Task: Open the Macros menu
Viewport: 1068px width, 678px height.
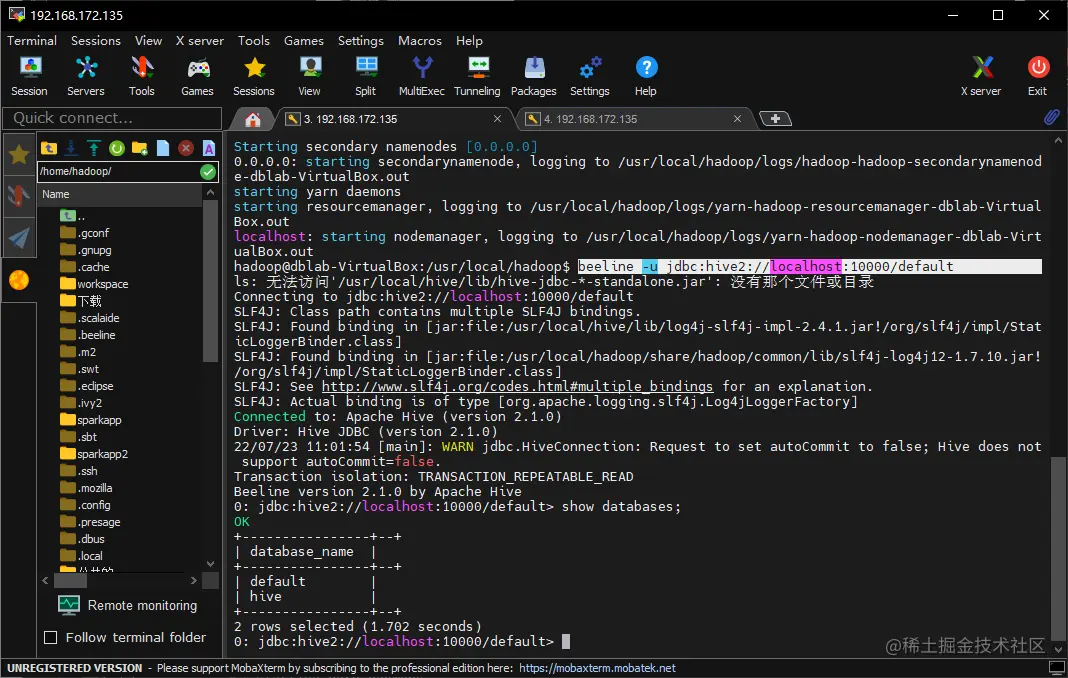Action: [420, 41]
